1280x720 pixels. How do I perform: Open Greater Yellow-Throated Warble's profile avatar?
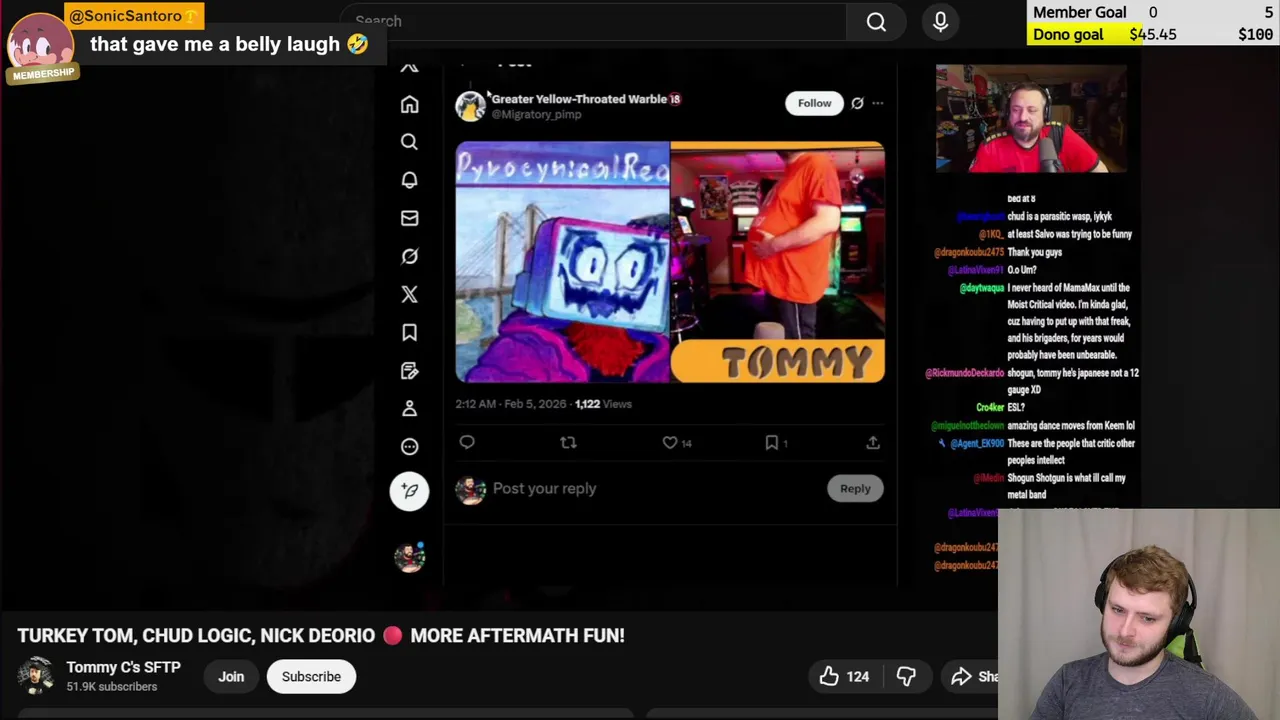(470, 106)
